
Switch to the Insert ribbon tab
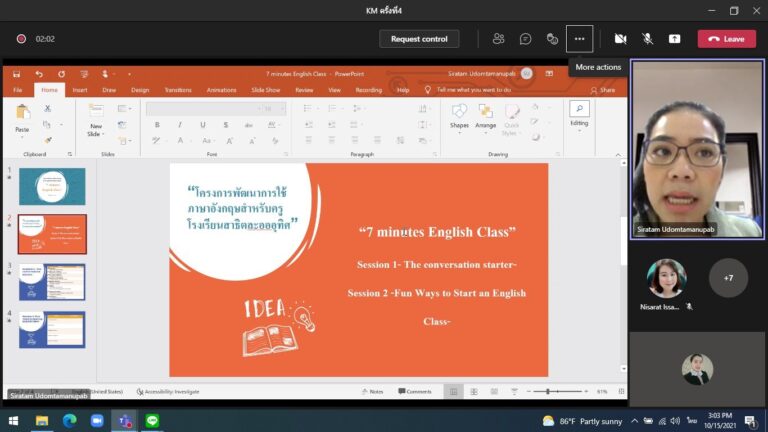tap(80, 90)
